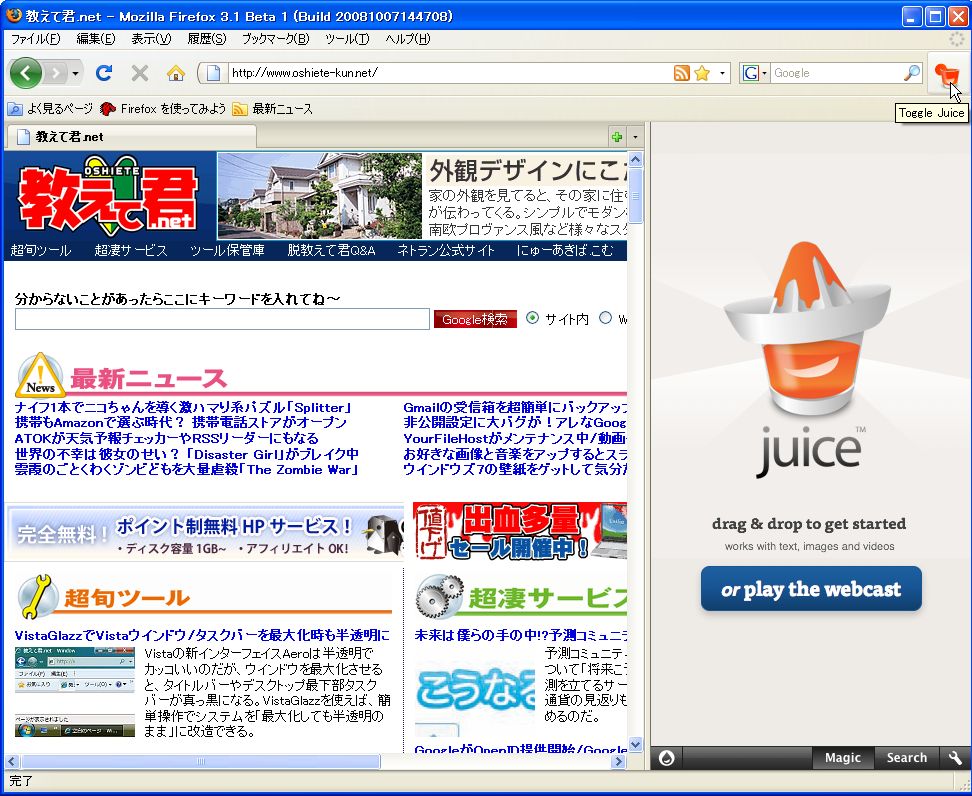Open the 編集(E) menu
The width and height of the screenshot is (972, 796).
coord(95,39)
